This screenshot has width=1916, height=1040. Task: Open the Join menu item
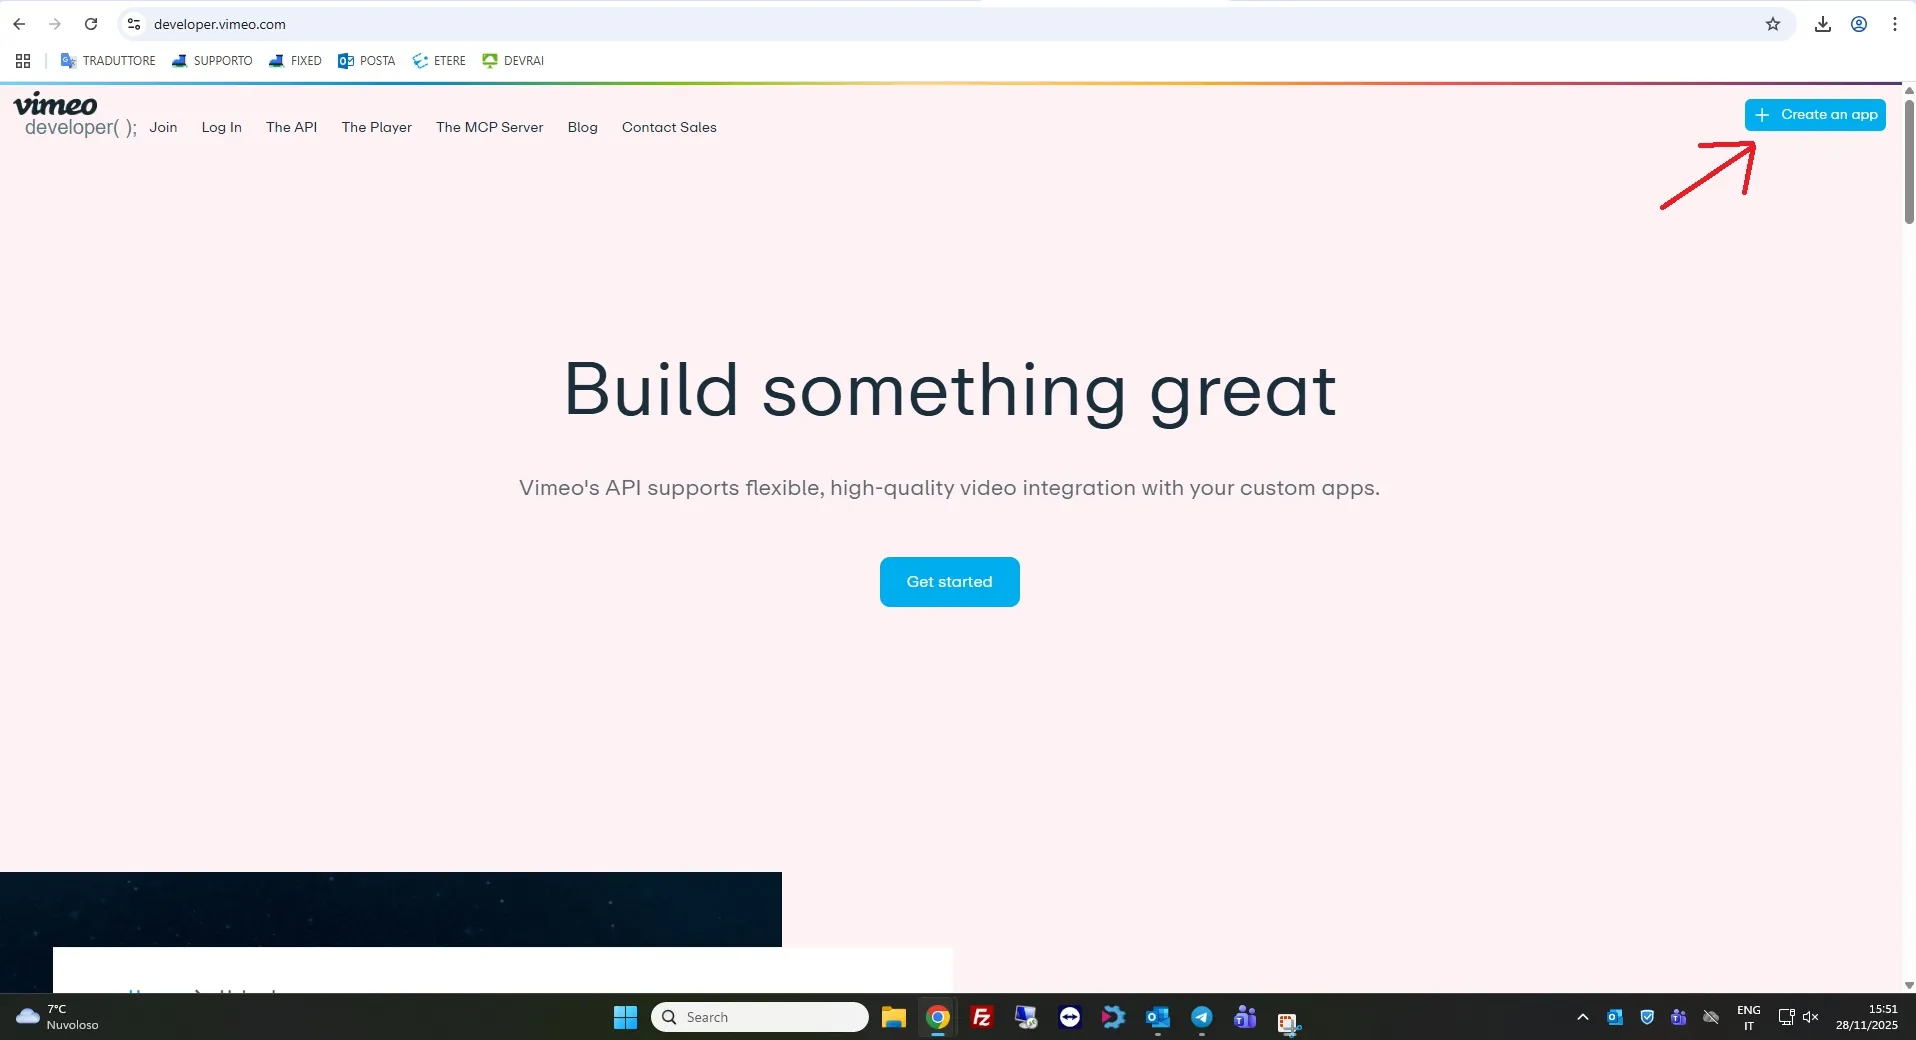(x=163, y=127)
